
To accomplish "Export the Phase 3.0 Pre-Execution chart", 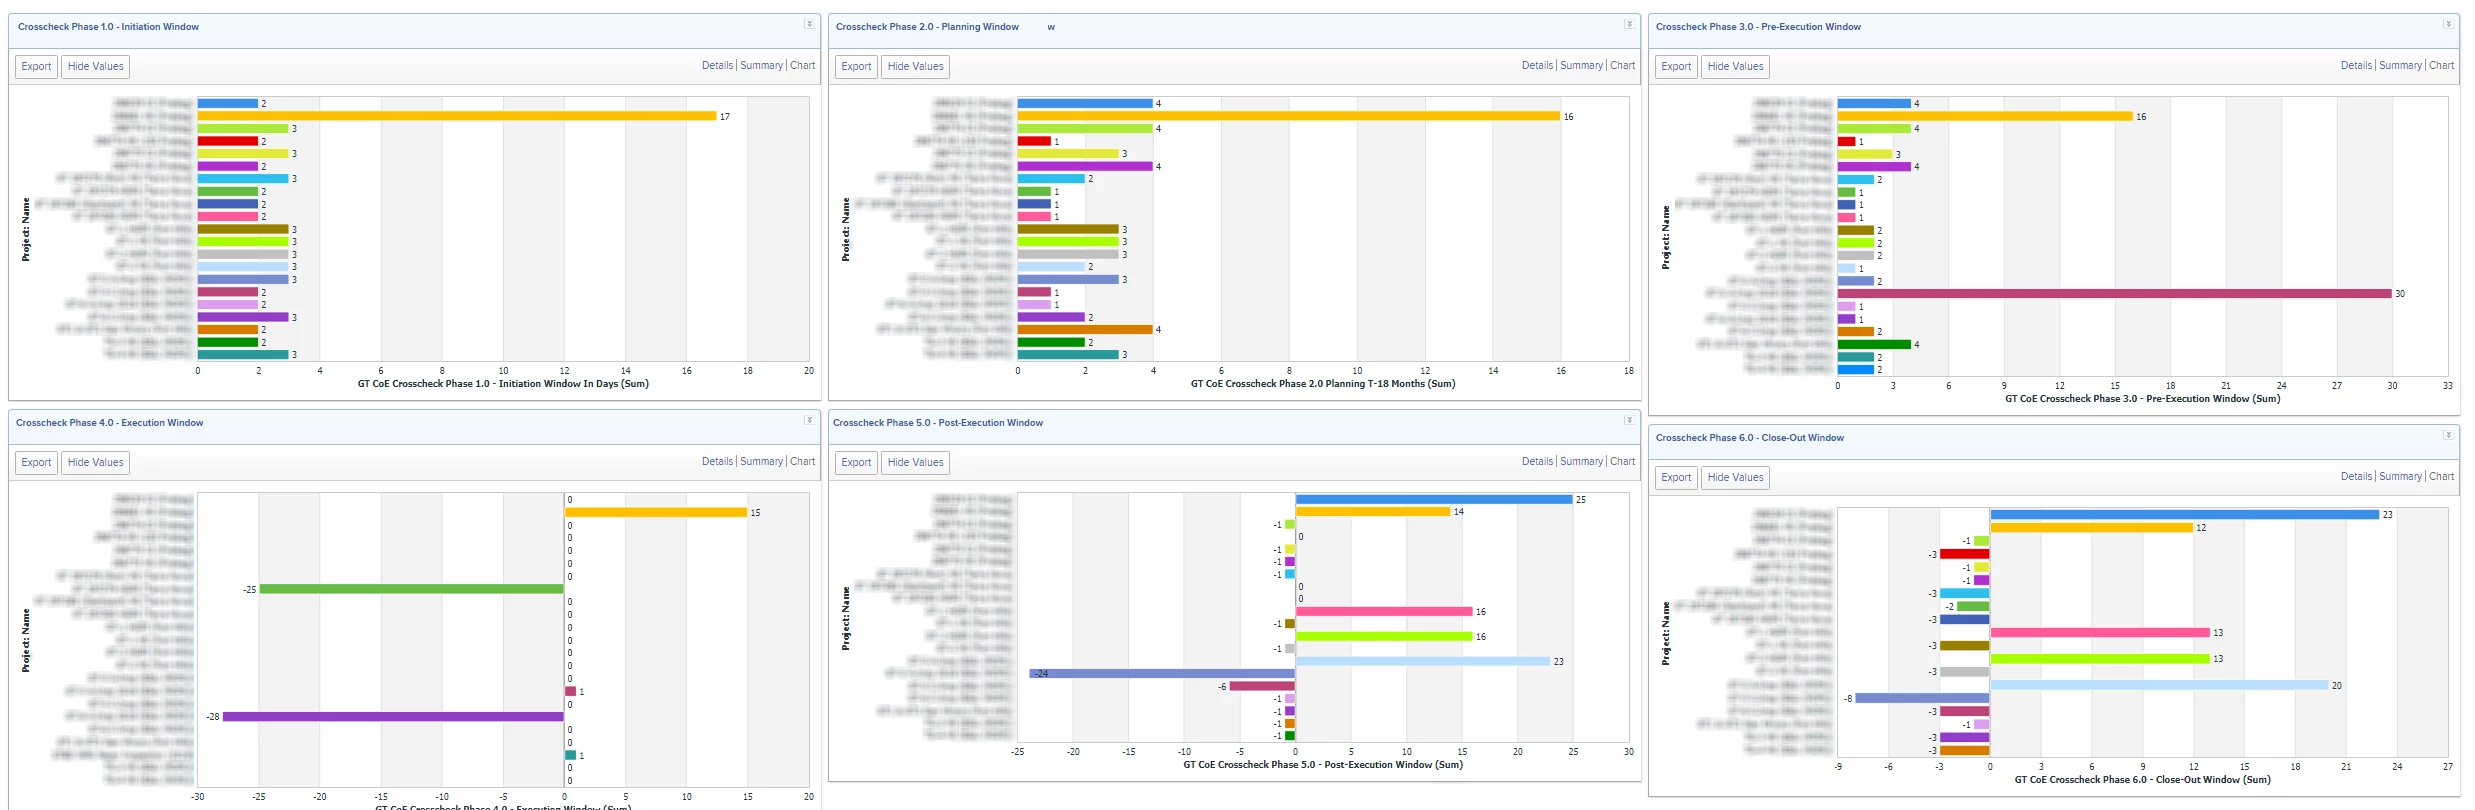I will (x=1676, y=67).
